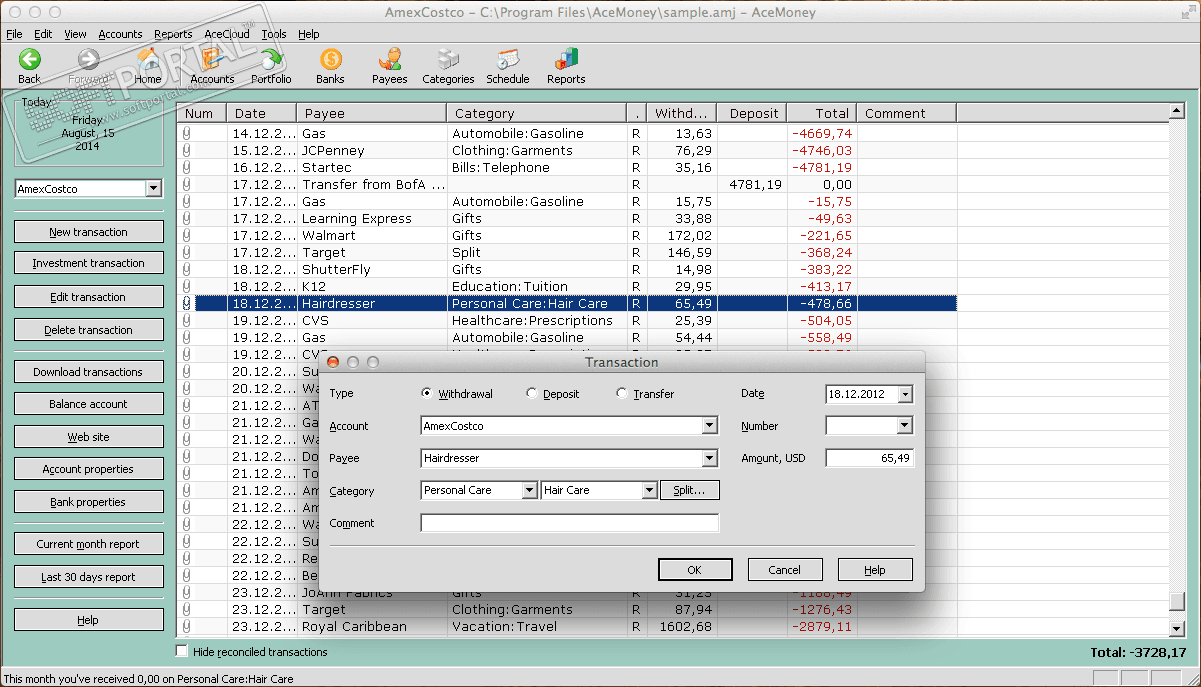Click Bank properties button

89,502
